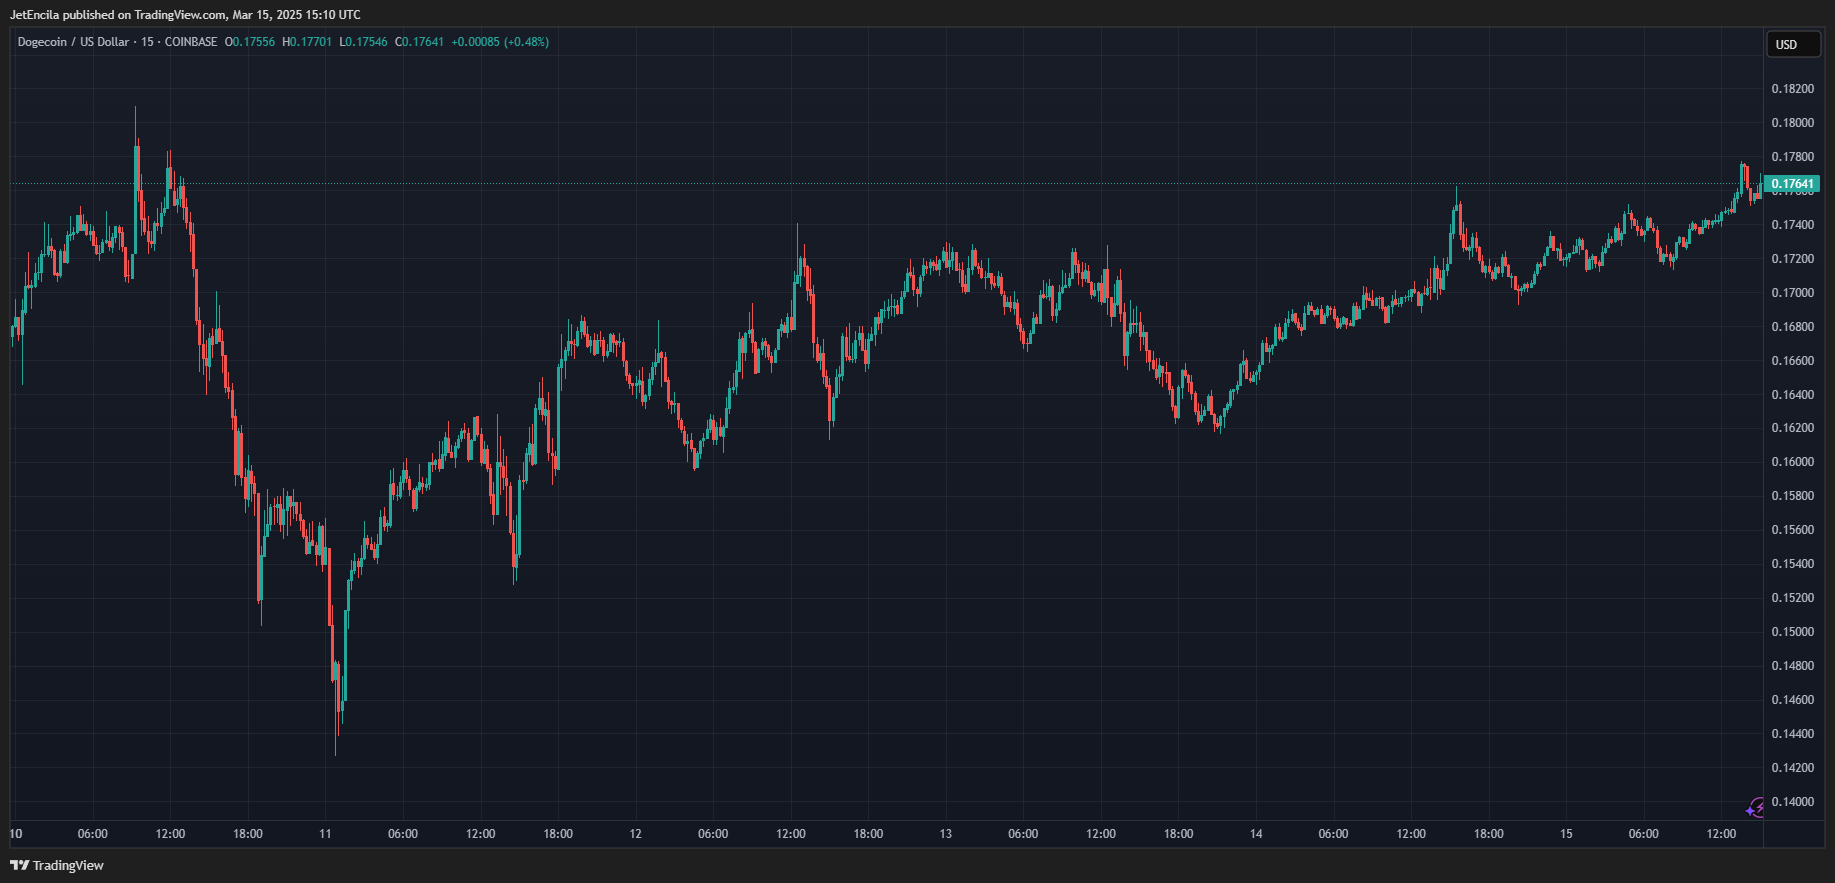This screenshot has width=1835, height=883.
Task: Click the green current price label 0.17641 on axis
Action: tap(1790, 184)
